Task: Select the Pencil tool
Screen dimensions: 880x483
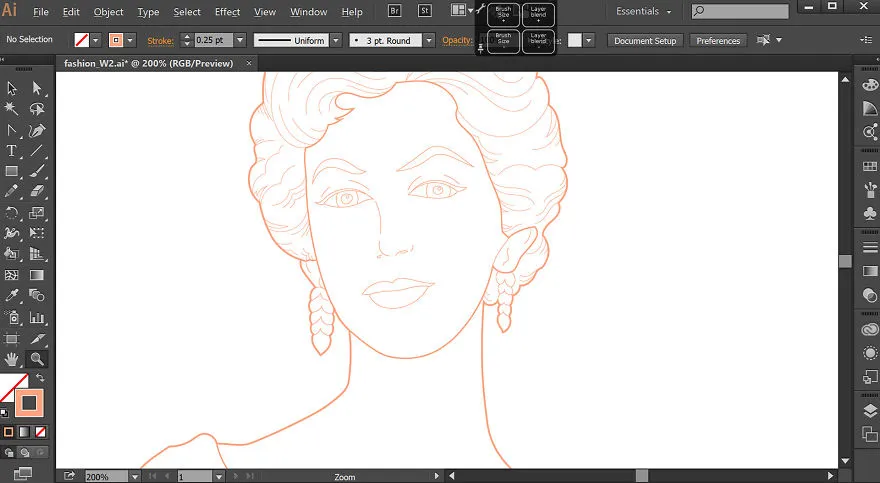Action: [x=12, y=192]
